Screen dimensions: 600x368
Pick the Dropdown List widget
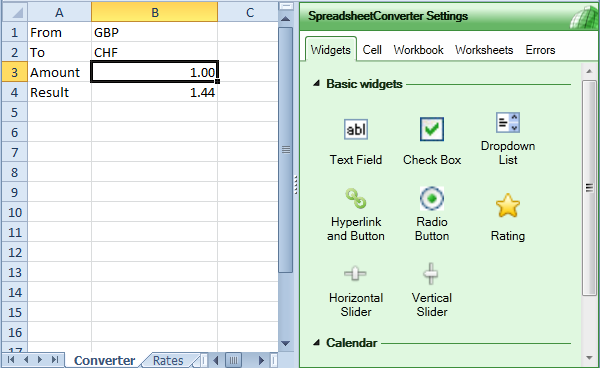(x=508, y=123)
